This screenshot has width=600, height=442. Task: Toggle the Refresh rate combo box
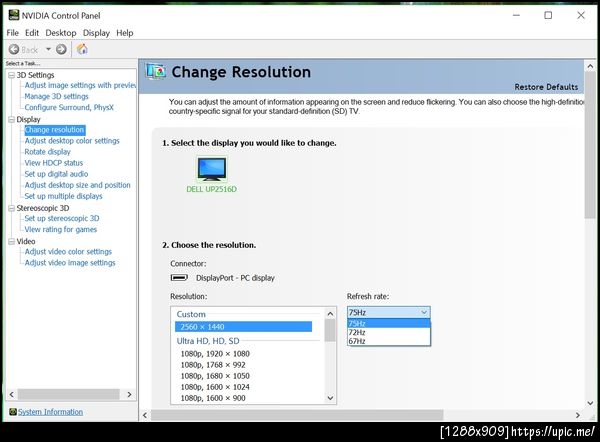point(389,312)
